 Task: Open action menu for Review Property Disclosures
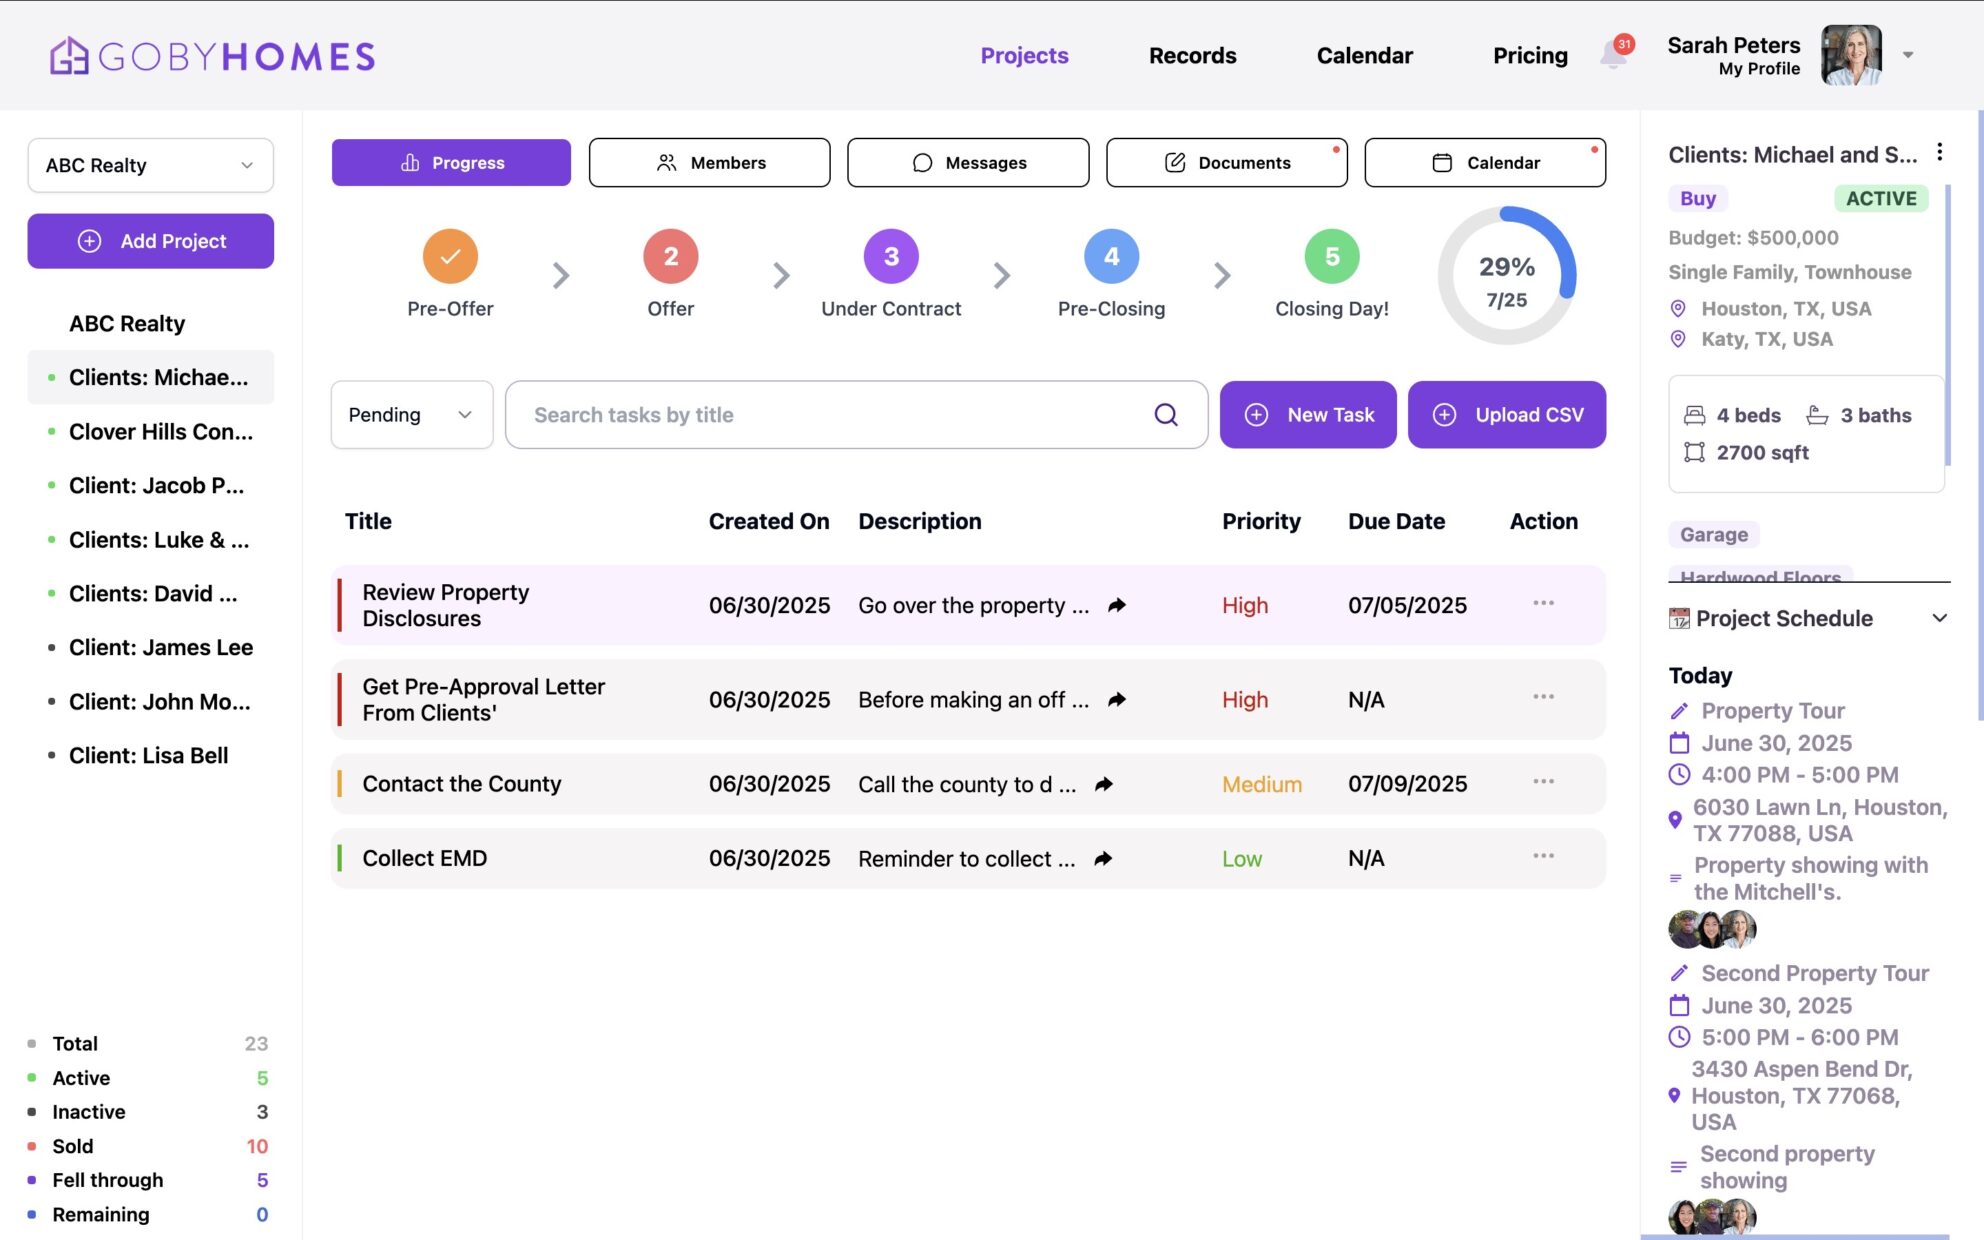point(1543,603)
